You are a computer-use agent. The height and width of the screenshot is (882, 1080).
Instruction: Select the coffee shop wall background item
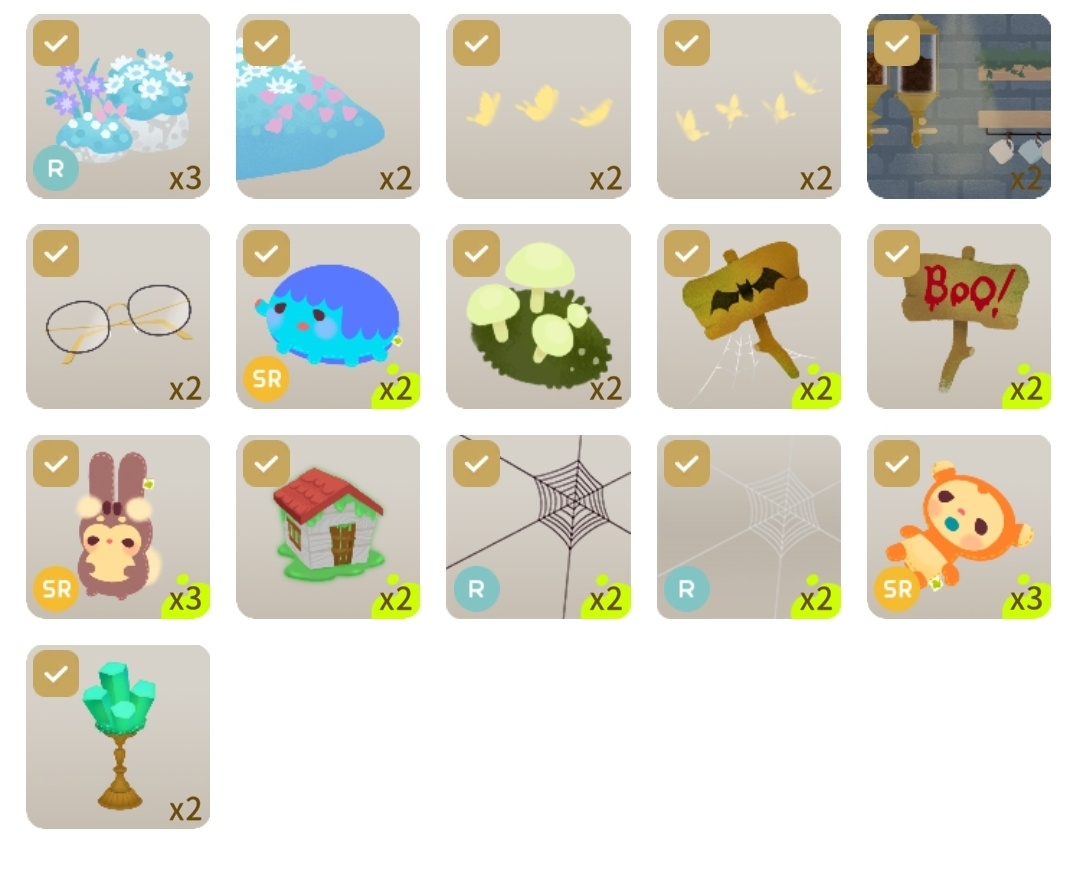tap(959, 106)
